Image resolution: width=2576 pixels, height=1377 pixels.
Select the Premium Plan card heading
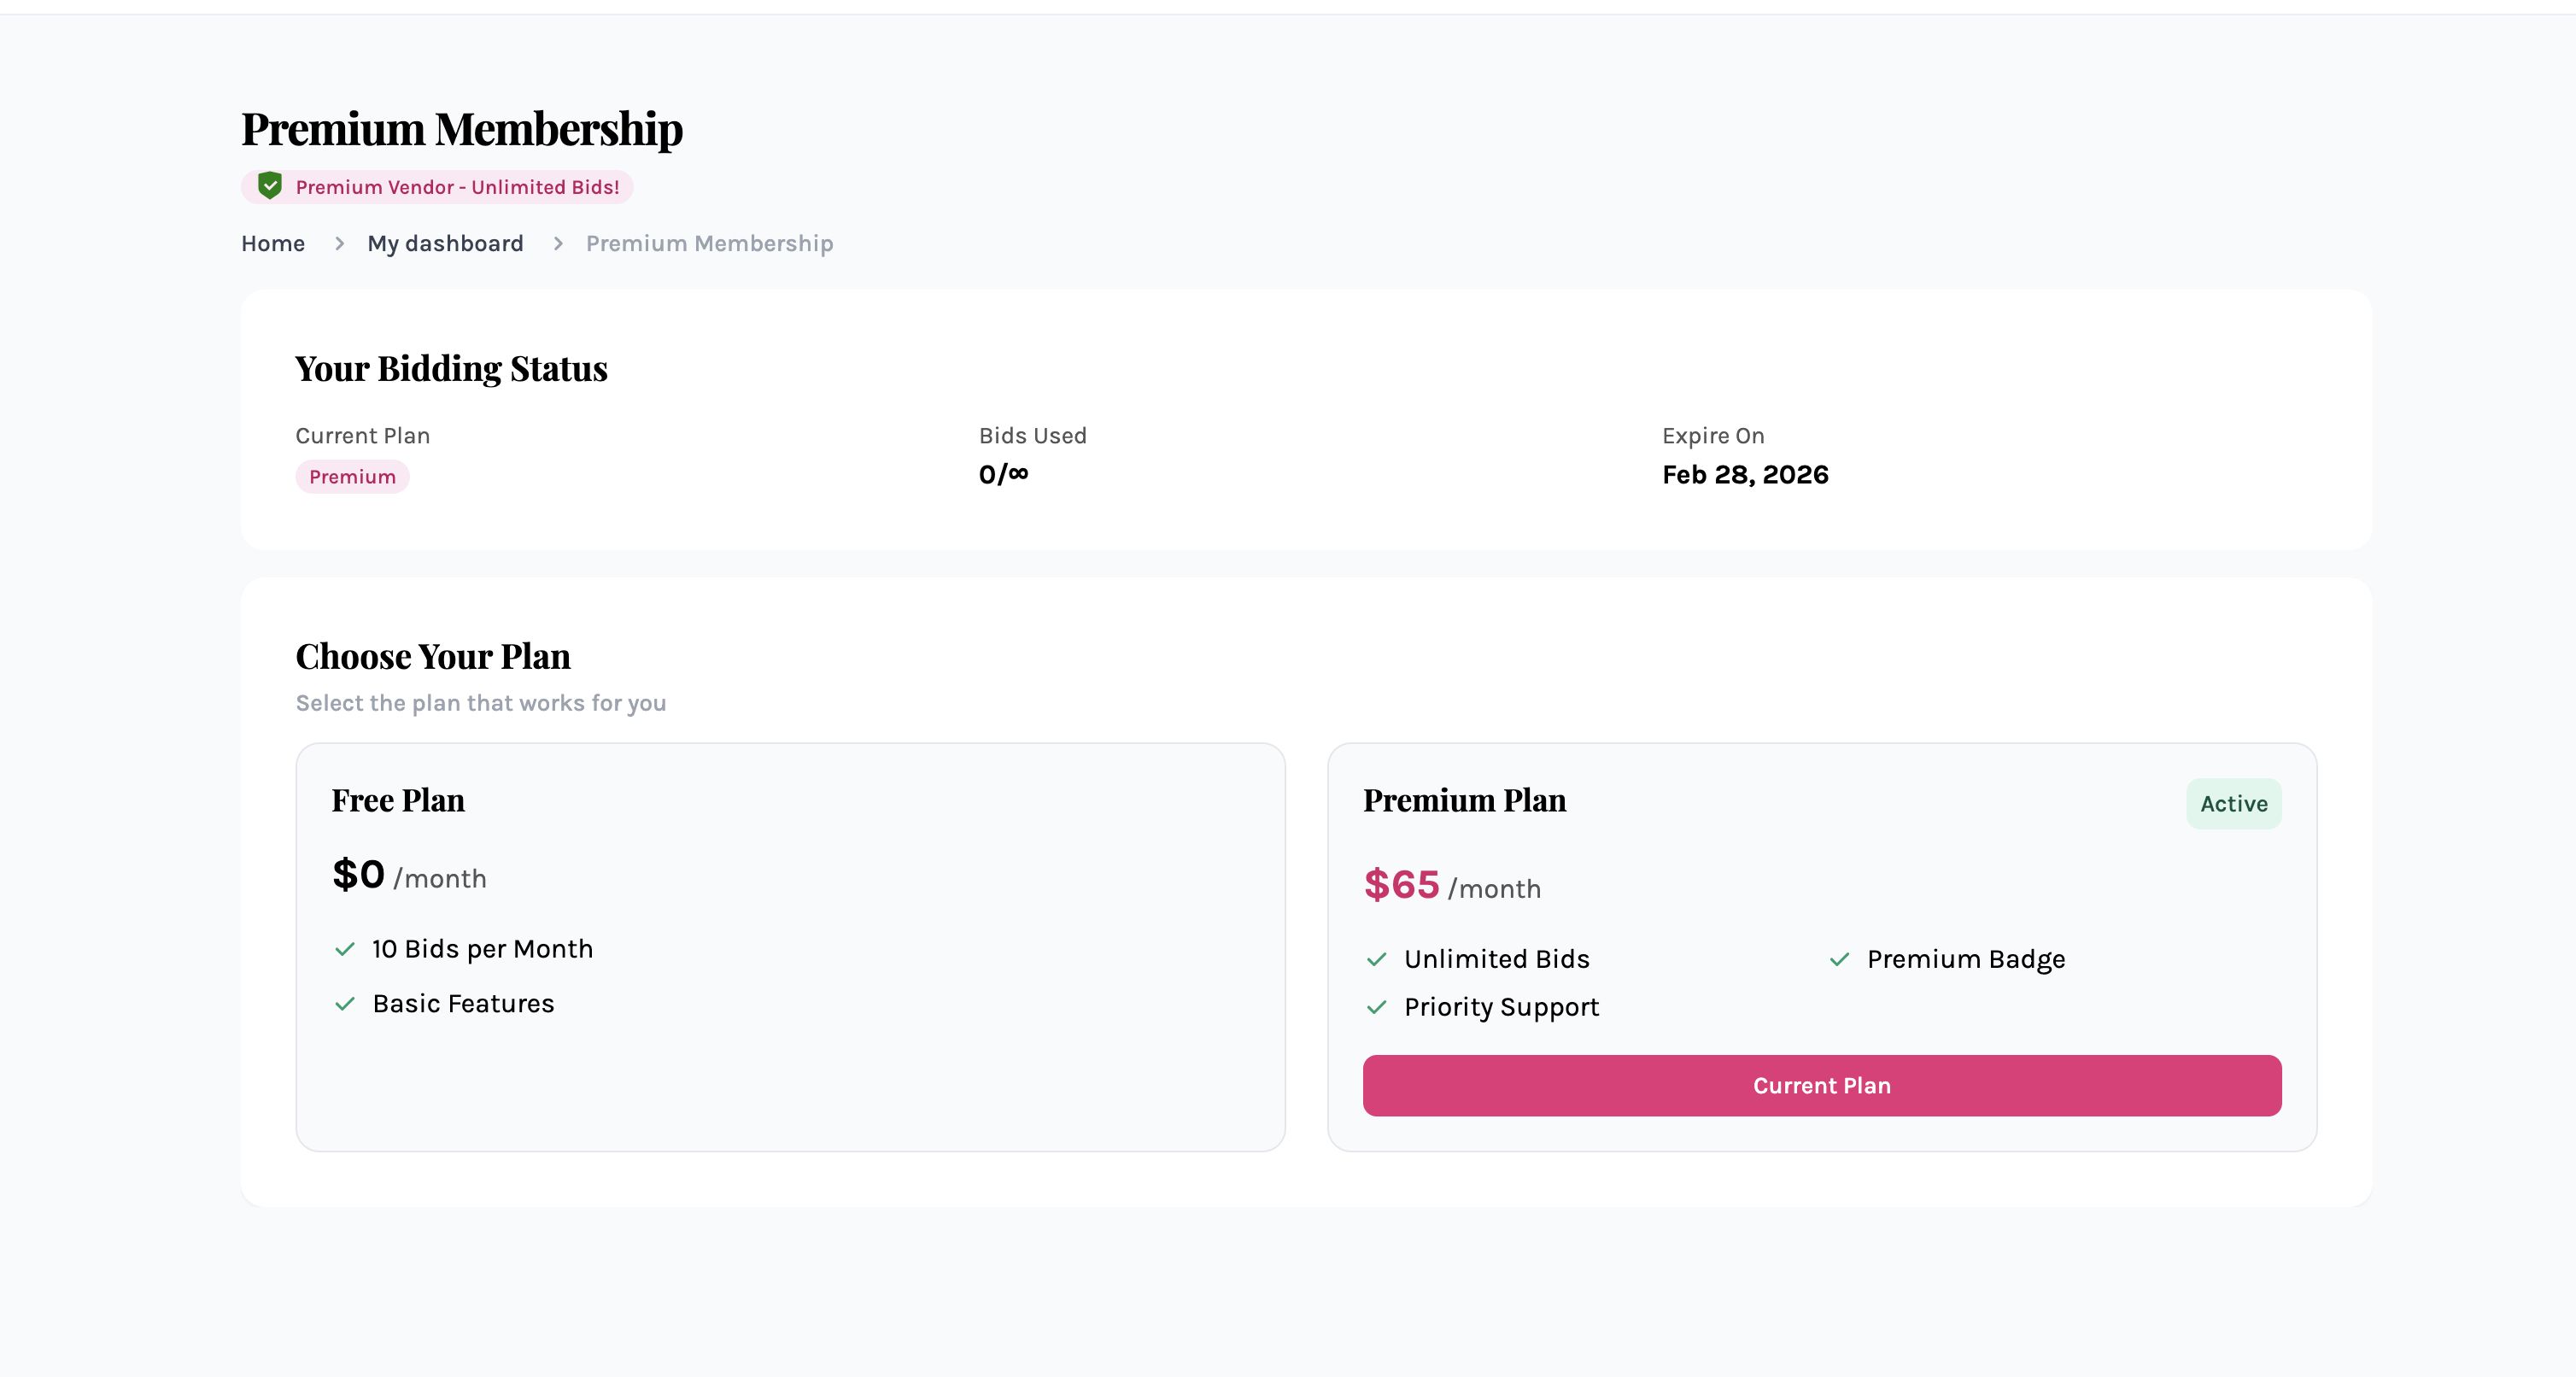1464,800
